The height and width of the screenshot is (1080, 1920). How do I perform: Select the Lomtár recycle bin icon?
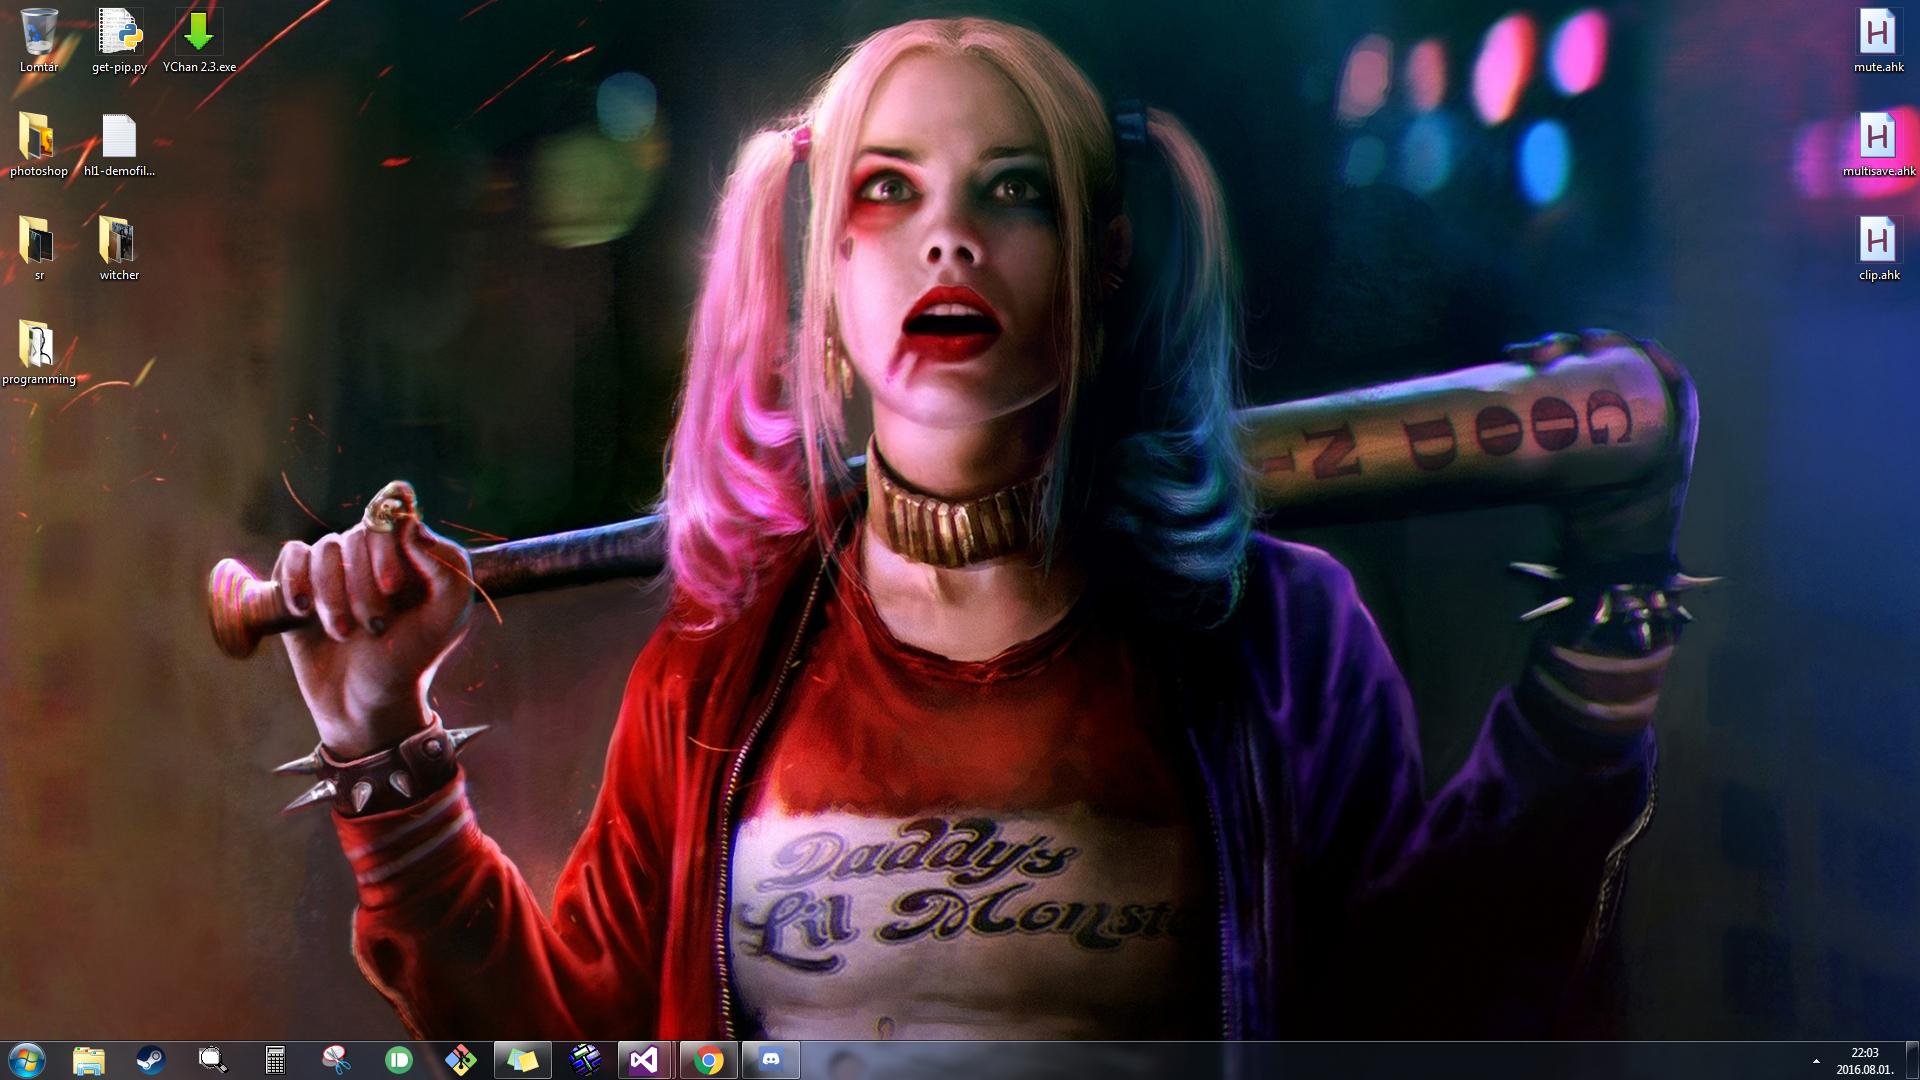click(39, 40)
